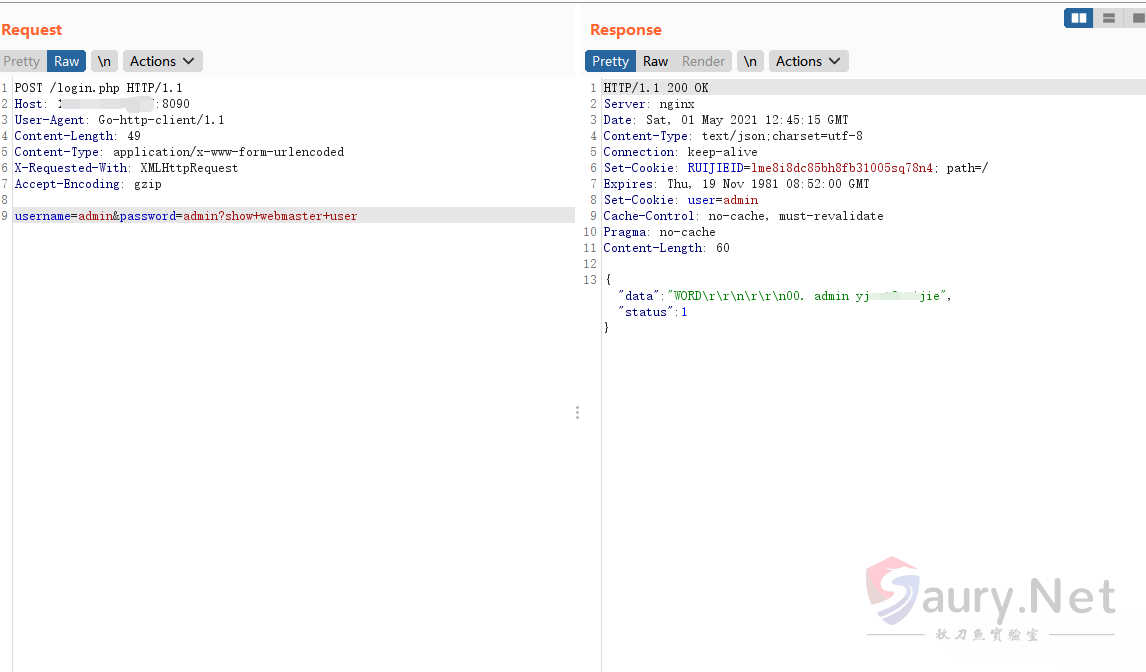Click the three-dot pane divider handle
1146x672 pixels.
[577, 412]
